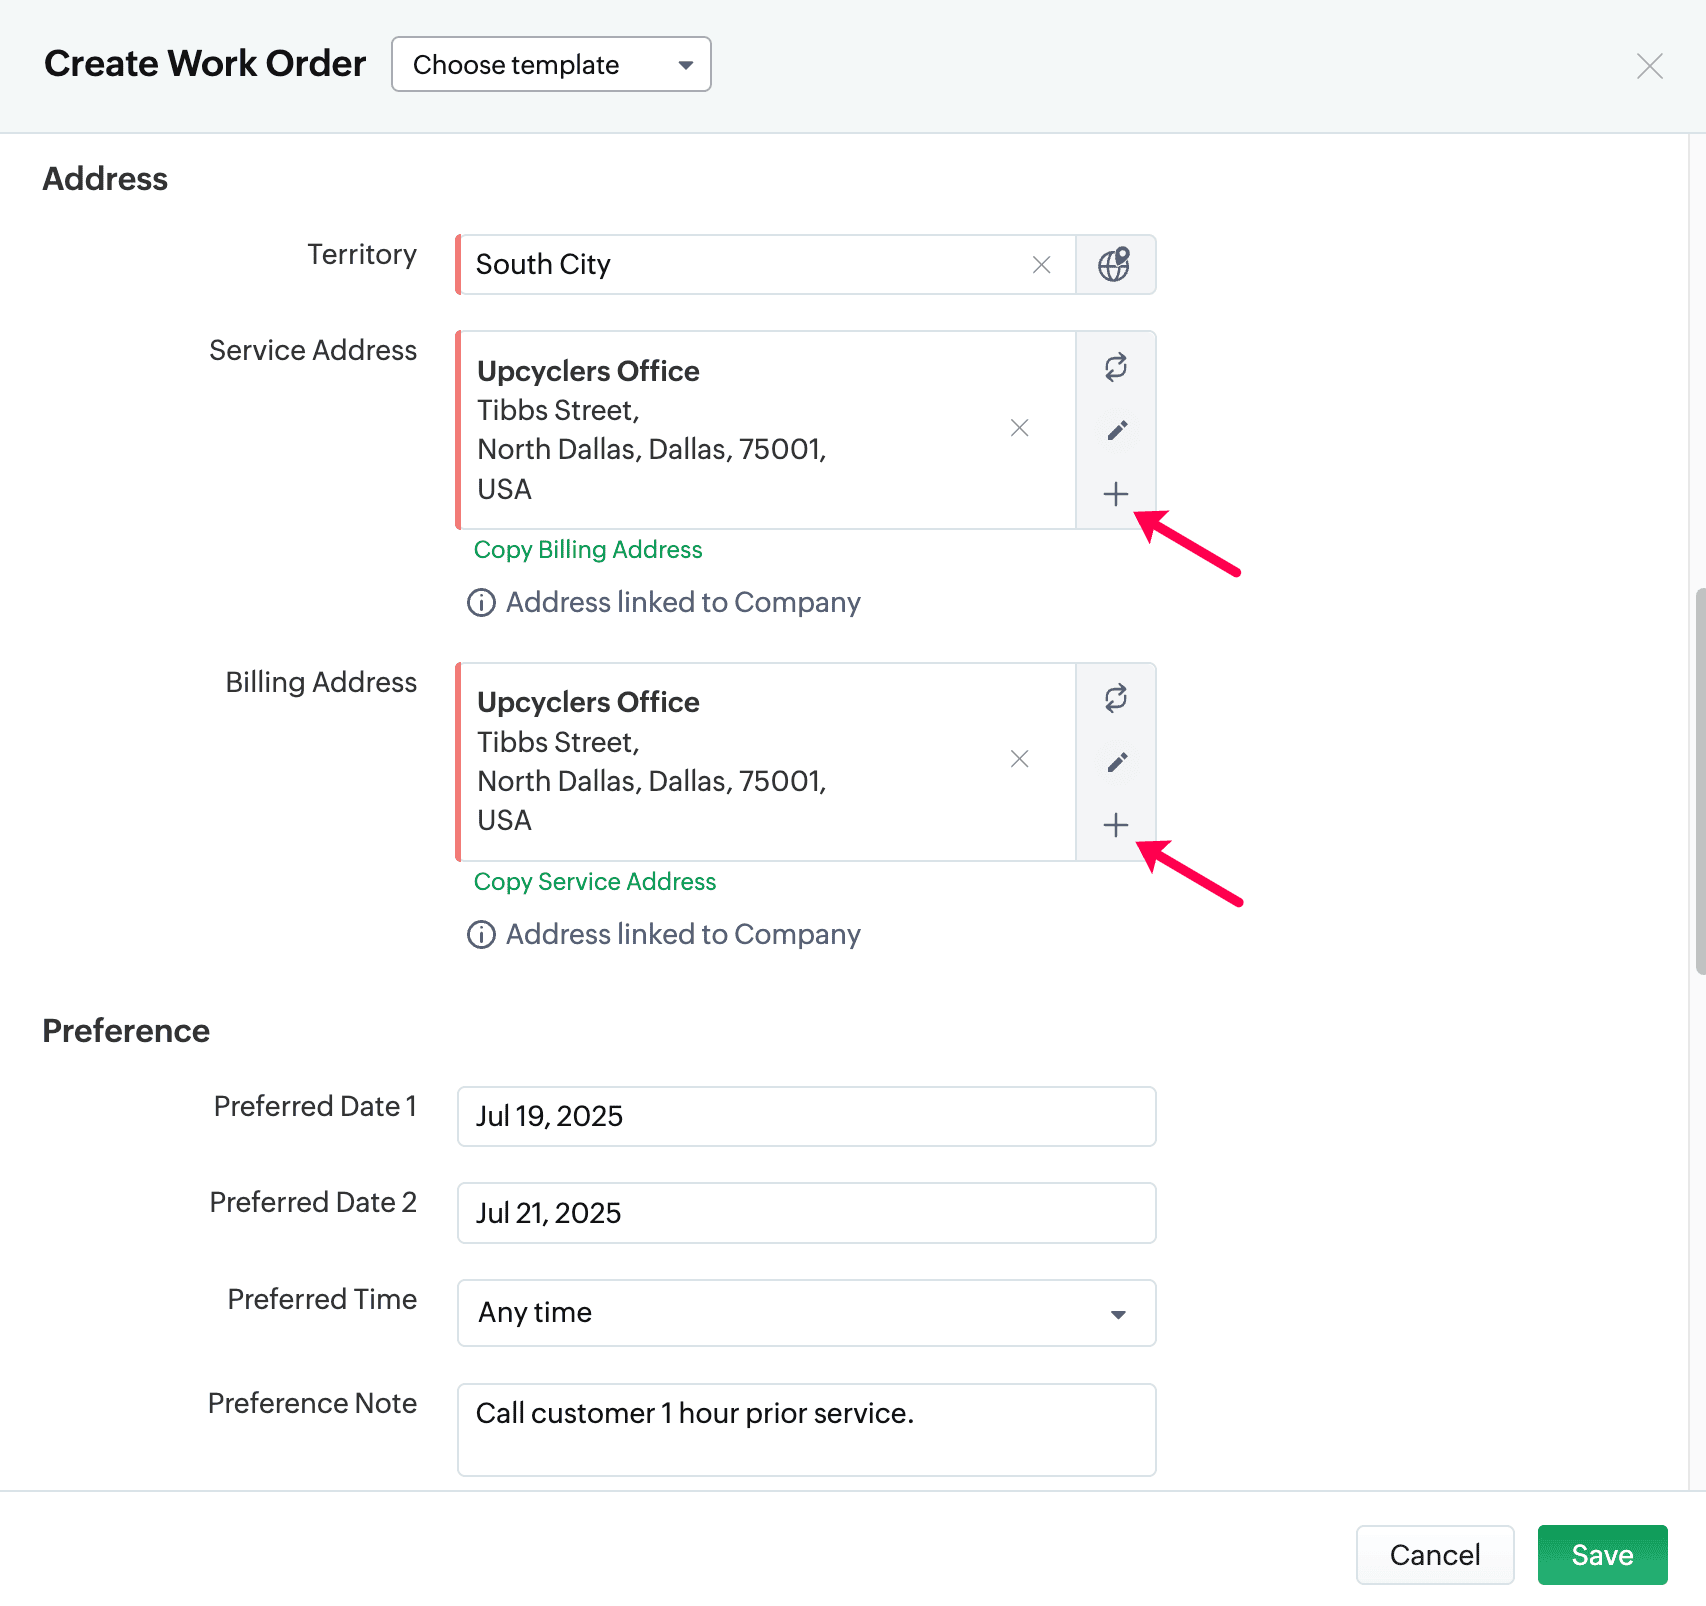
Task: Add a new Billing Address with plus icon
Action: (1116, 825)
